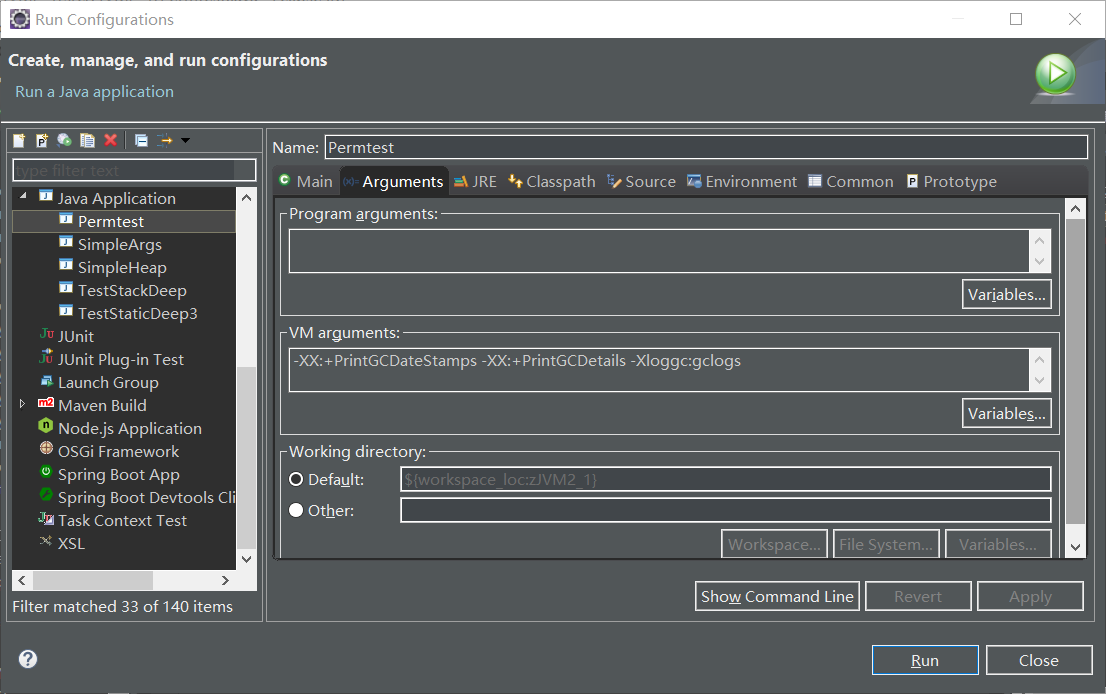Image resolution: width=1106 pixels, height=694 pixels.
Task: Switch to the Arguments tab
Action: (x=394, y=181)
